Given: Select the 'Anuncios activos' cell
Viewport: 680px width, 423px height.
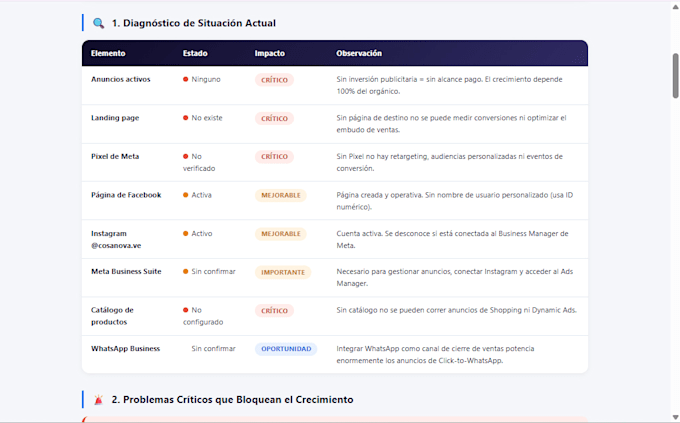Looking at the screenshot, I should pyautogui.click(x=121, y=79).
